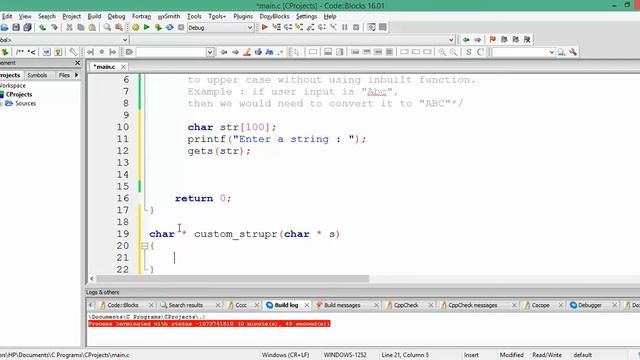Insert DoxyBlocks block comment icon
This screenshot has height=360, width=640.
coord(19,52)
